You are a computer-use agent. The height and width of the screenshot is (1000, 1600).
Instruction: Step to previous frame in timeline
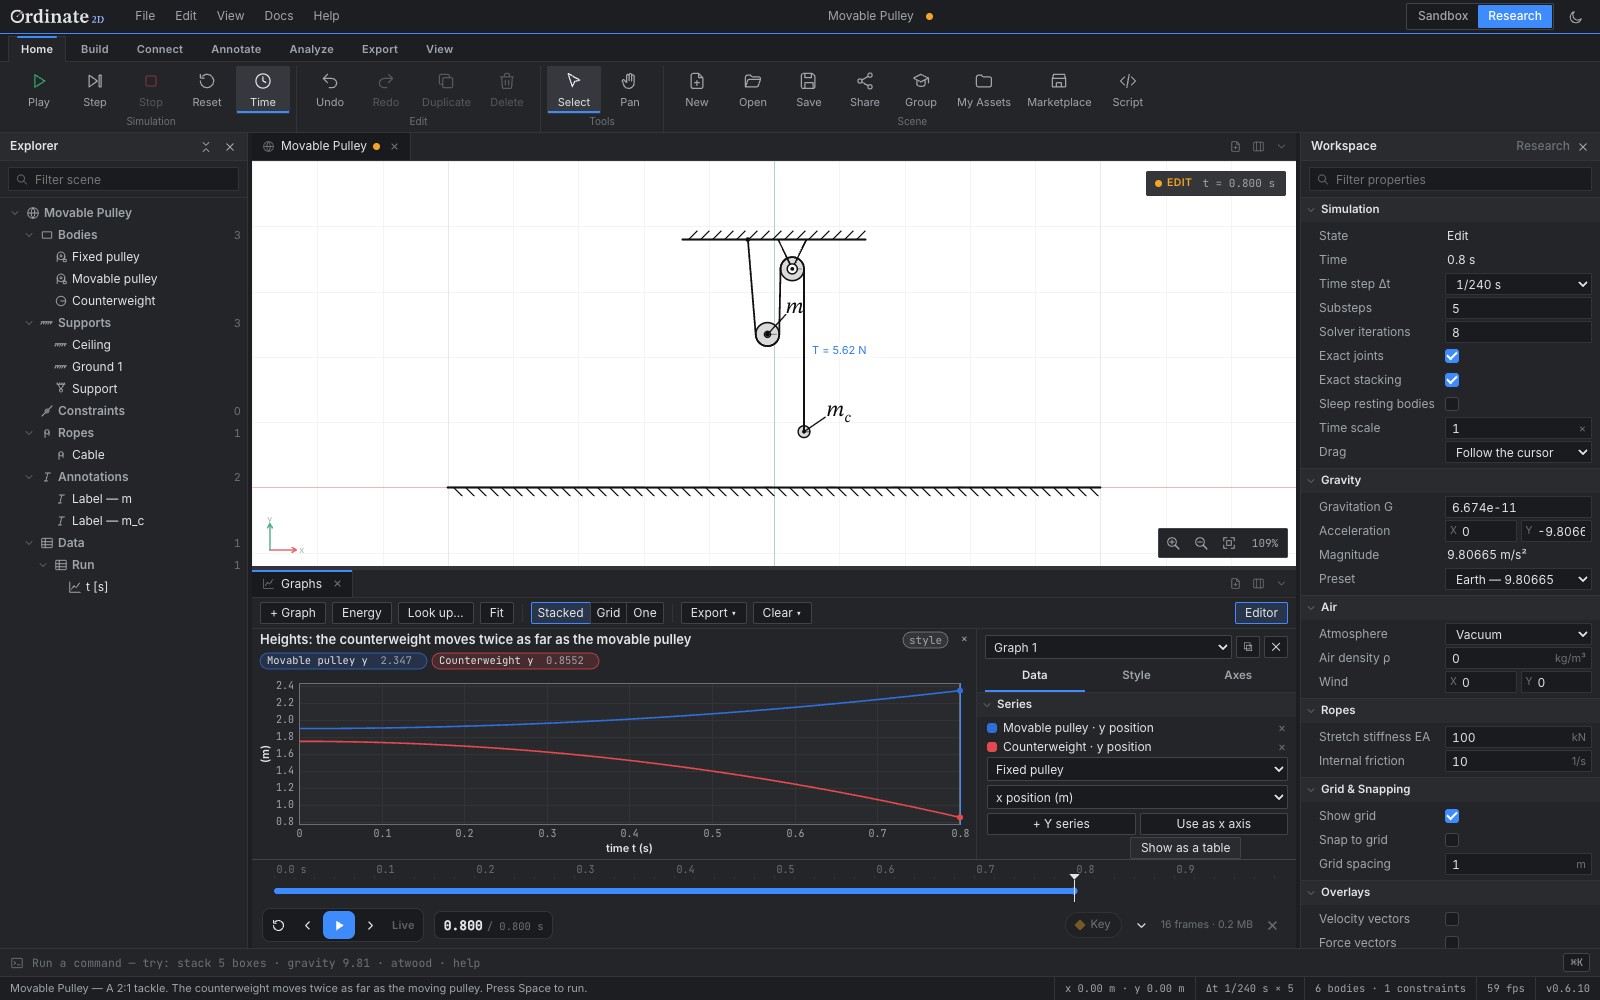click(308, 925)
